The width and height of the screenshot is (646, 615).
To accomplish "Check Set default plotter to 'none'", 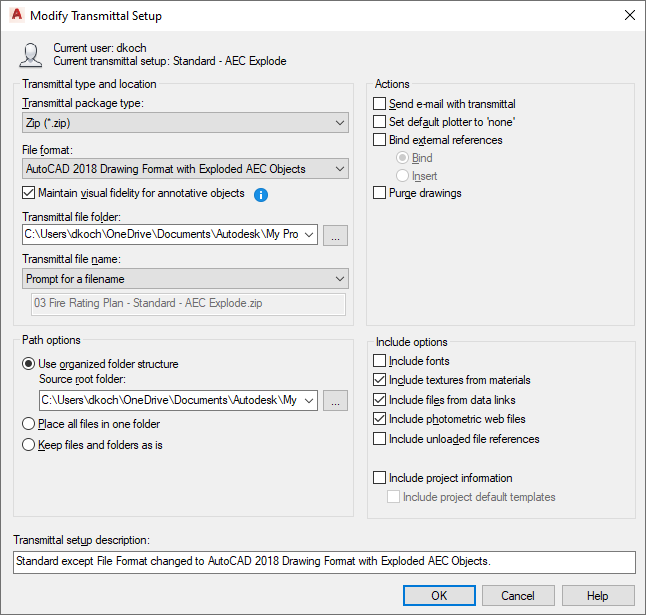I will 379,122.
